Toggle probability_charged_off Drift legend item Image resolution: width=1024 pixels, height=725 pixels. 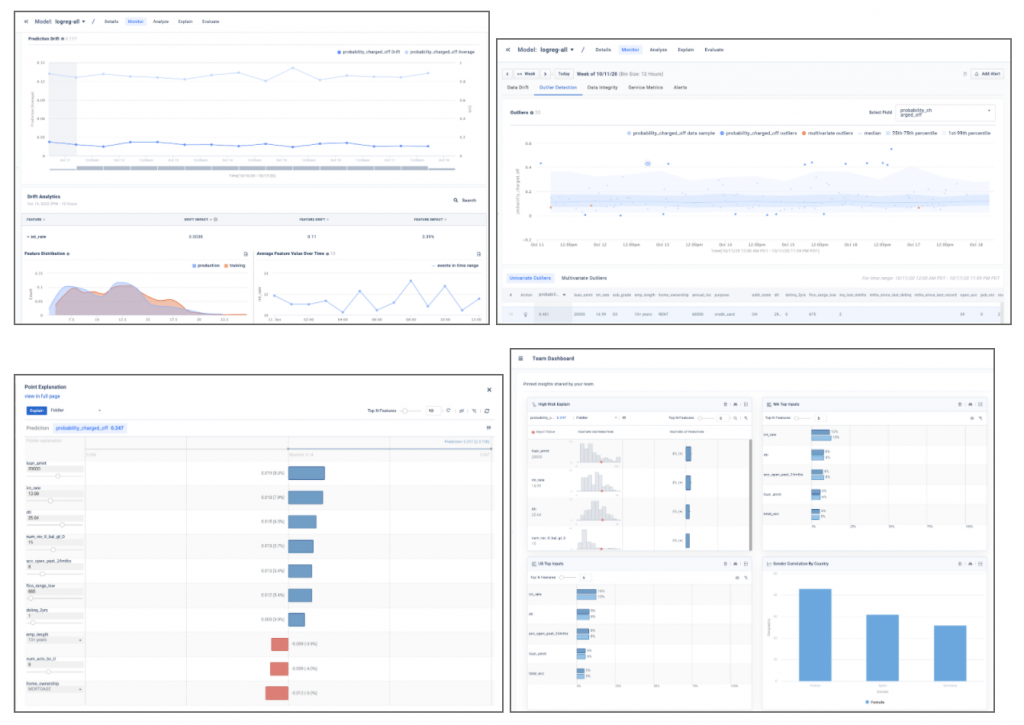368,52
